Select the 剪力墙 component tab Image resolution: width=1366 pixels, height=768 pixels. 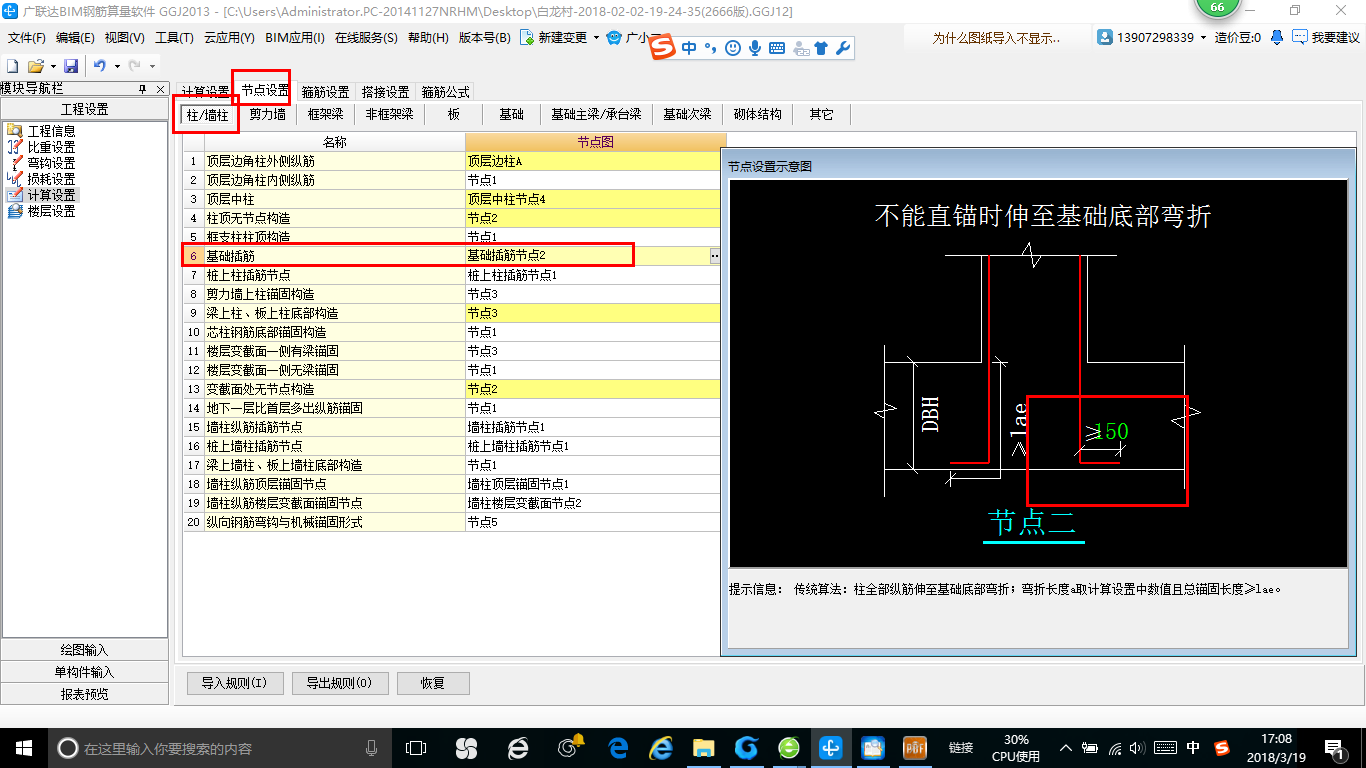click(268, 115)
